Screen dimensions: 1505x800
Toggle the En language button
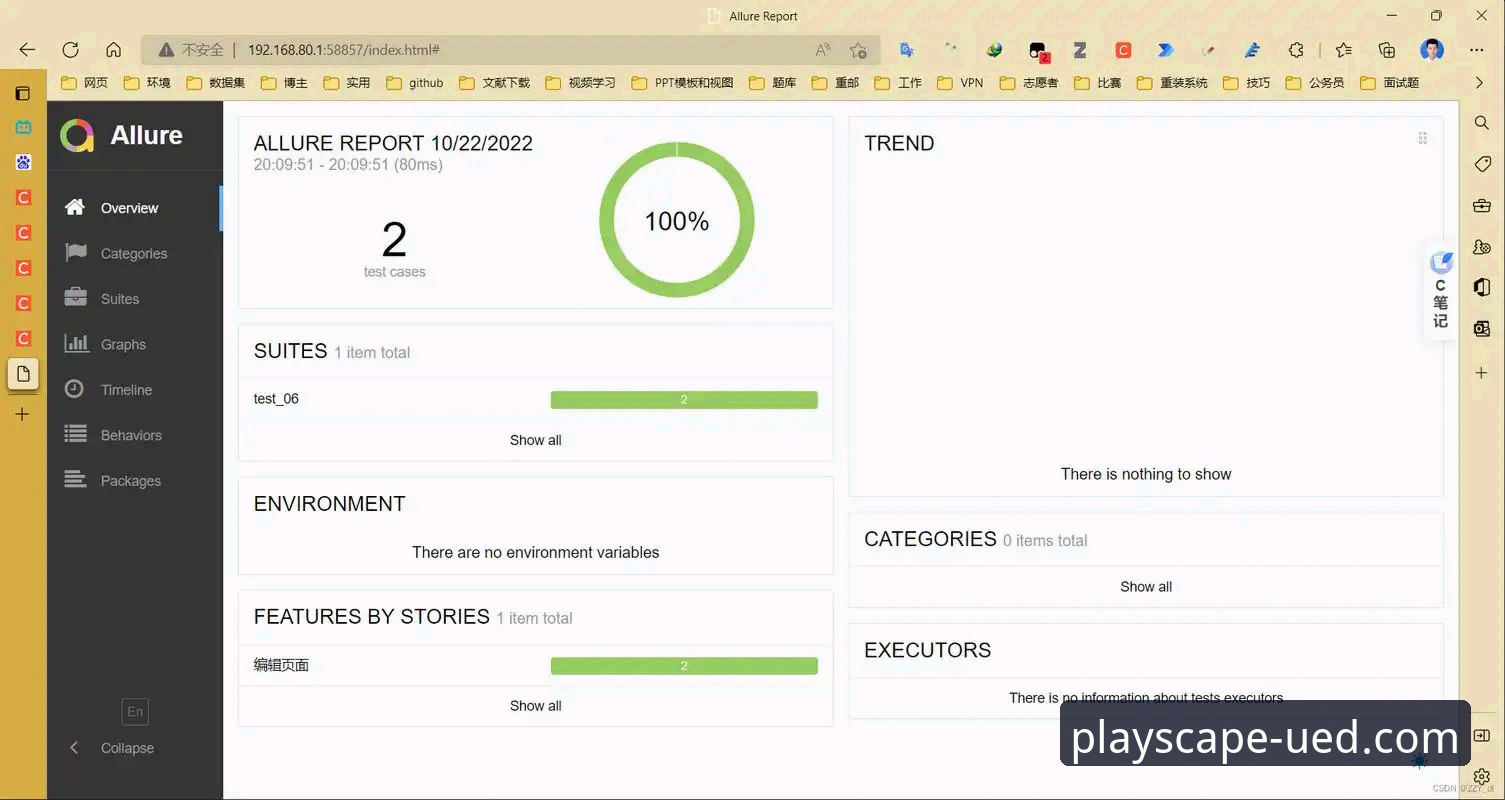(x=135, y=711)
